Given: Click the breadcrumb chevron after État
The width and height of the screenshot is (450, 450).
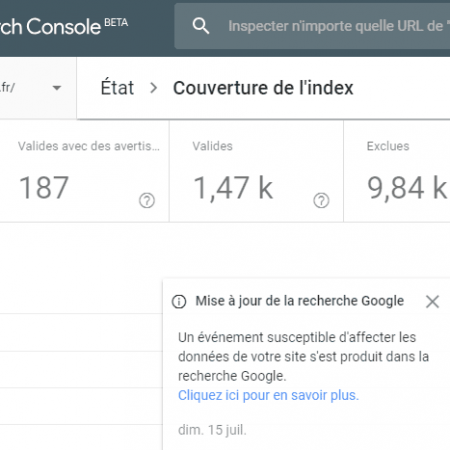Looking at the screenshot, I should pyautogui.click(x=153, y=88).
